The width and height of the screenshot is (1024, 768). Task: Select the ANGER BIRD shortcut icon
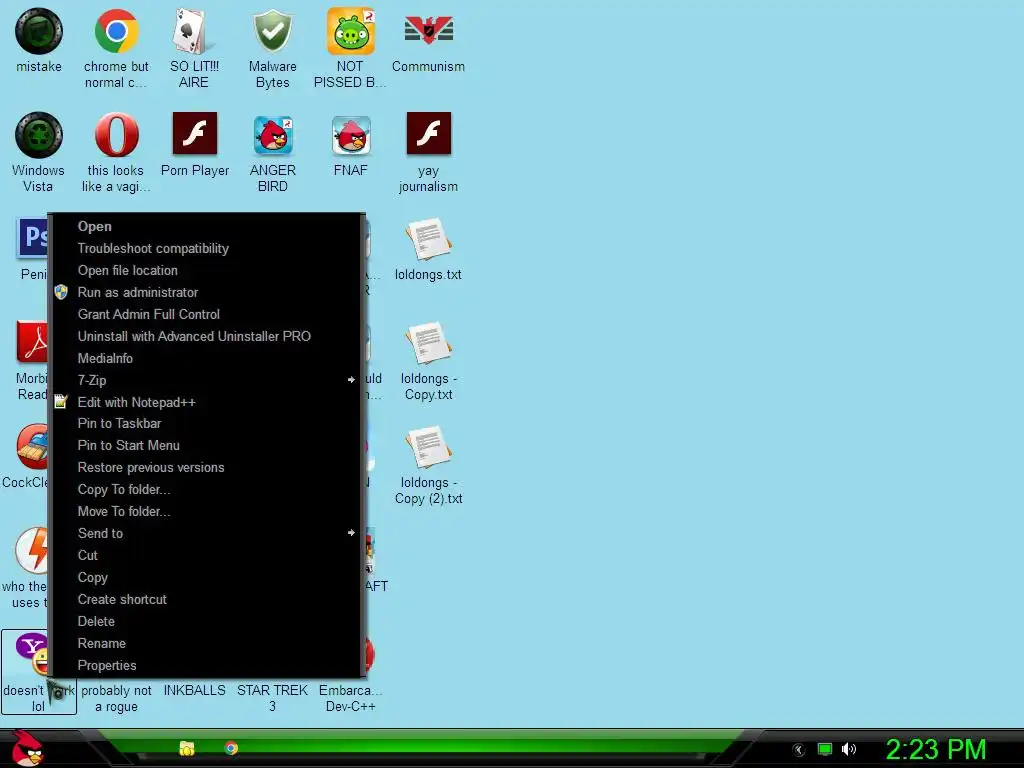tap(272, 135)
